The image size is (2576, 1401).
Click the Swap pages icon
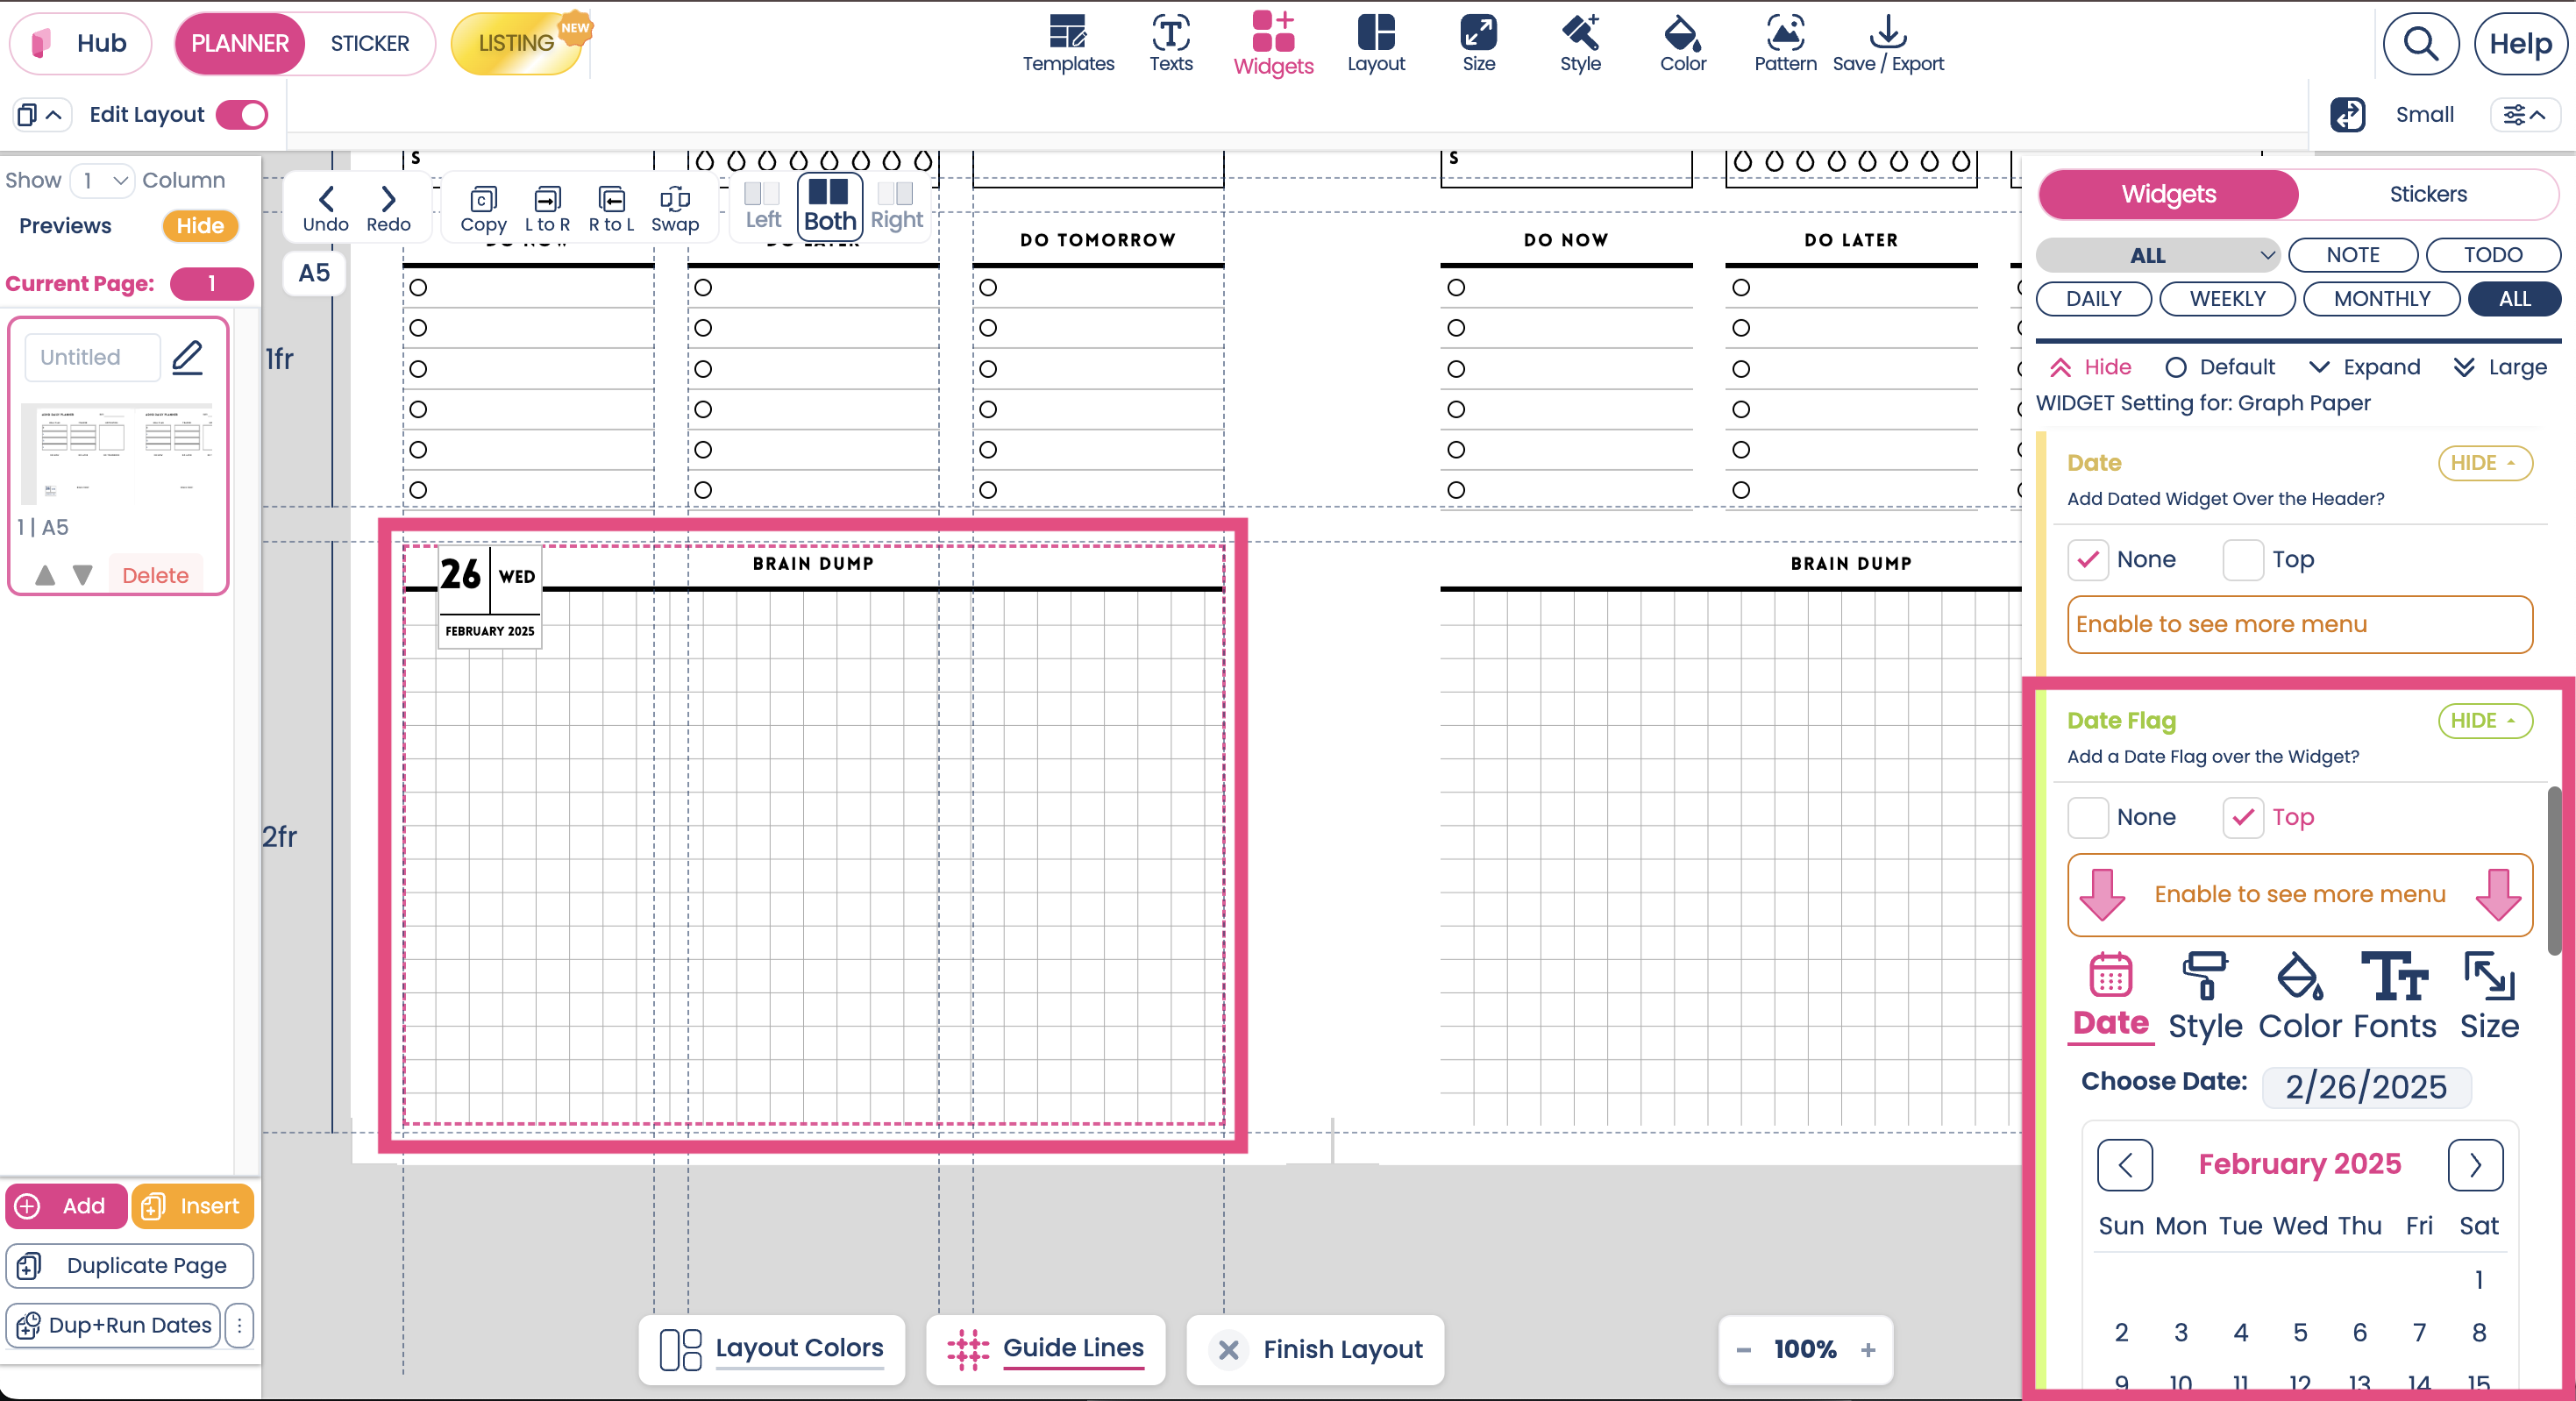click(x=675, y=200)
